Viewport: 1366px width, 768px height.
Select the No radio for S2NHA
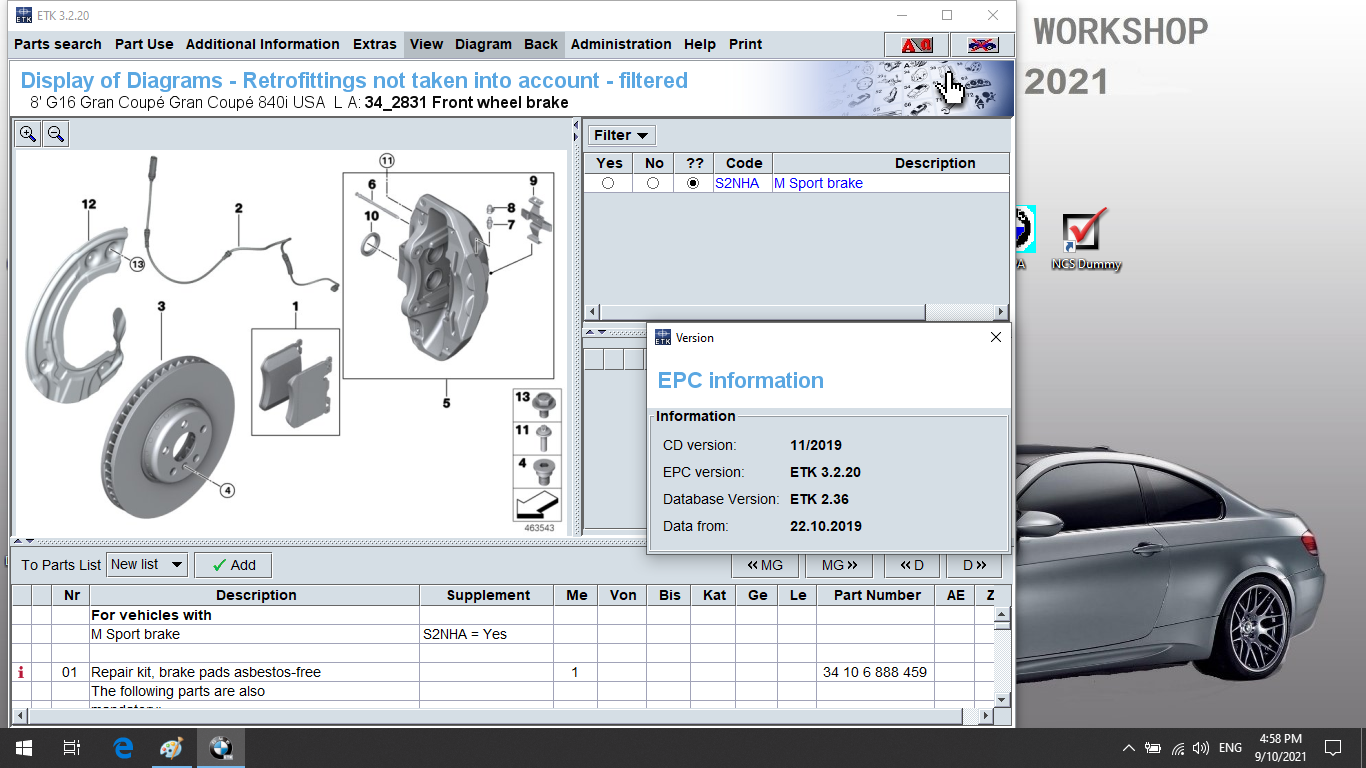[653, 183]
